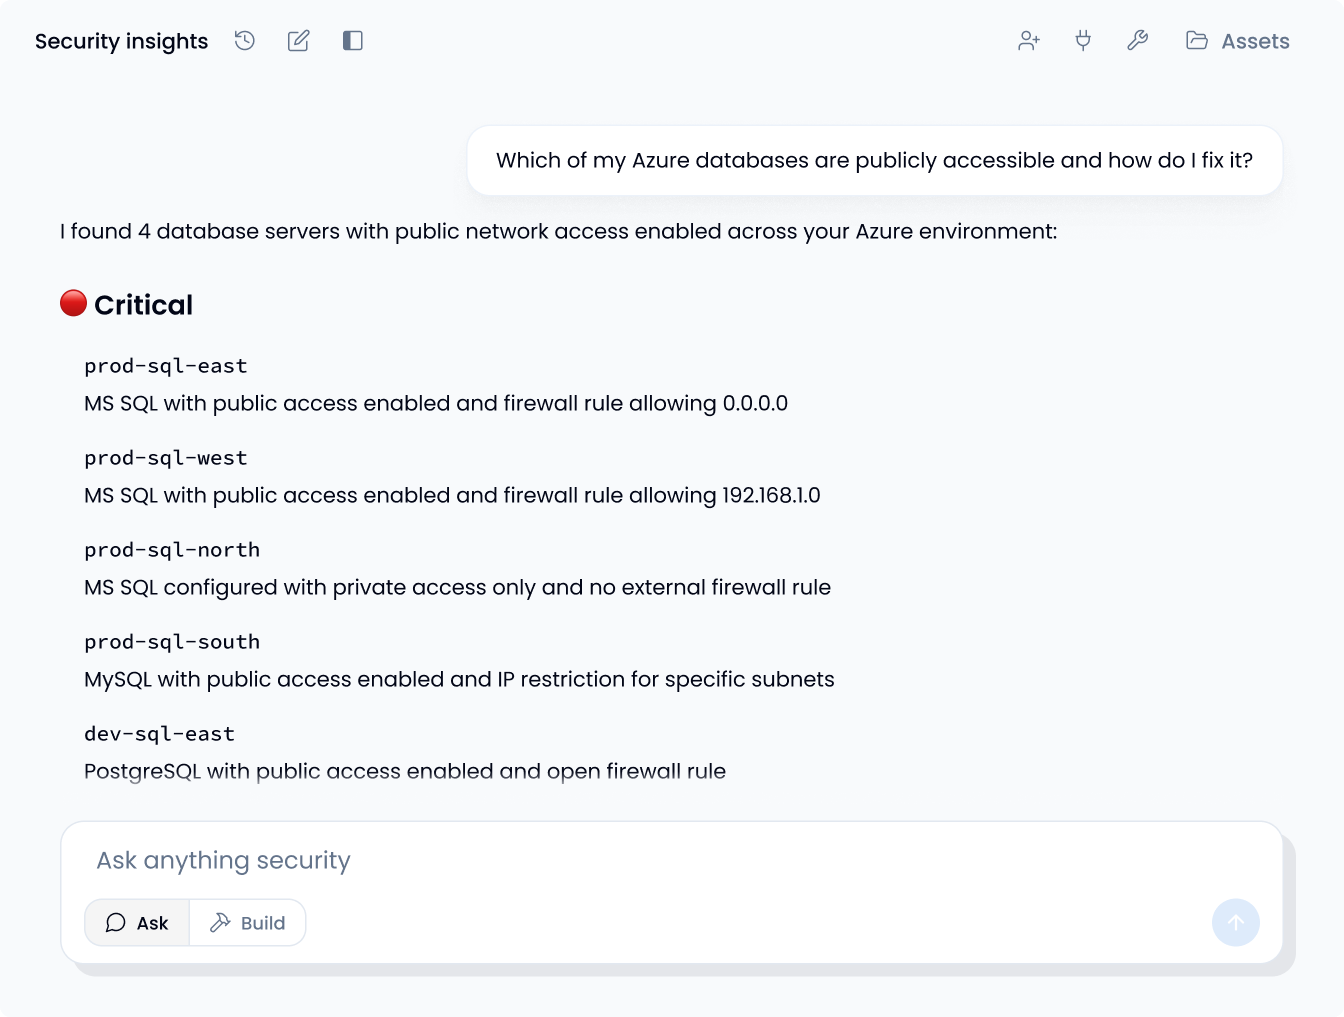Click the Critical section heading

pyautogui.click(x=143, y=305)
